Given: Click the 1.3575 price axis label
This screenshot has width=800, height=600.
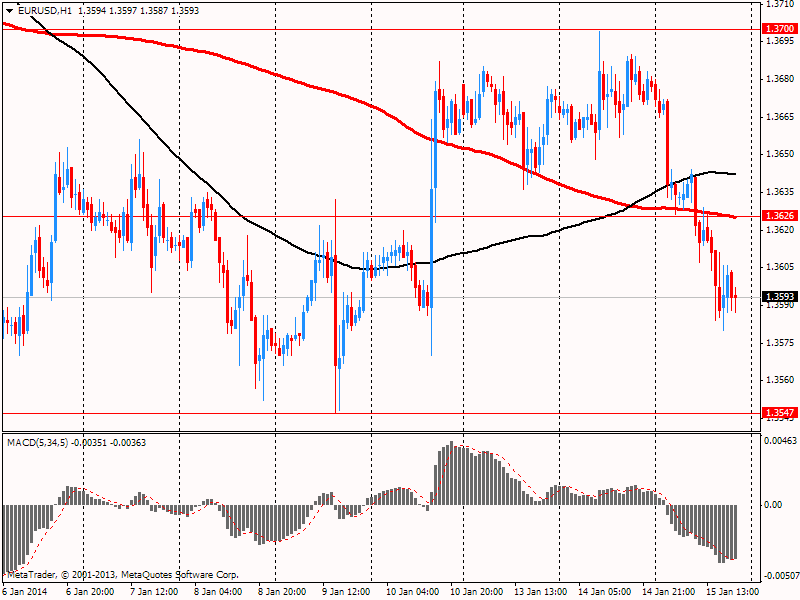Looking at the screenshot, I should click(781, 342).
